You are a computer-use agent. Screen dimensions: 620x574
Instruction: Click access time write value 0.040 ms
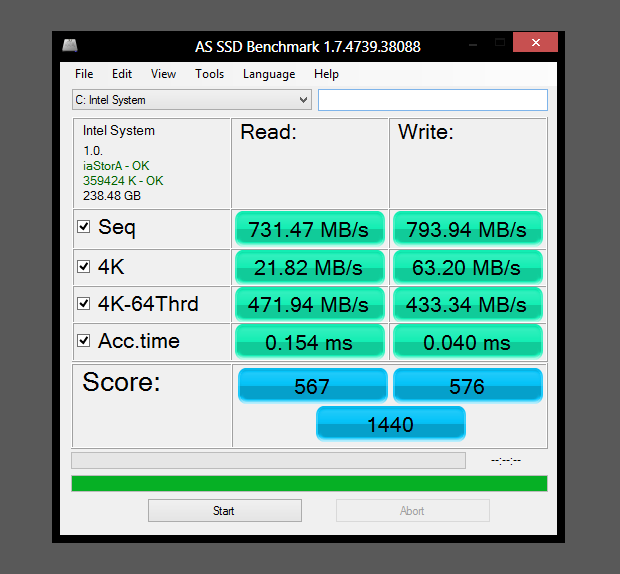point(467,342)
